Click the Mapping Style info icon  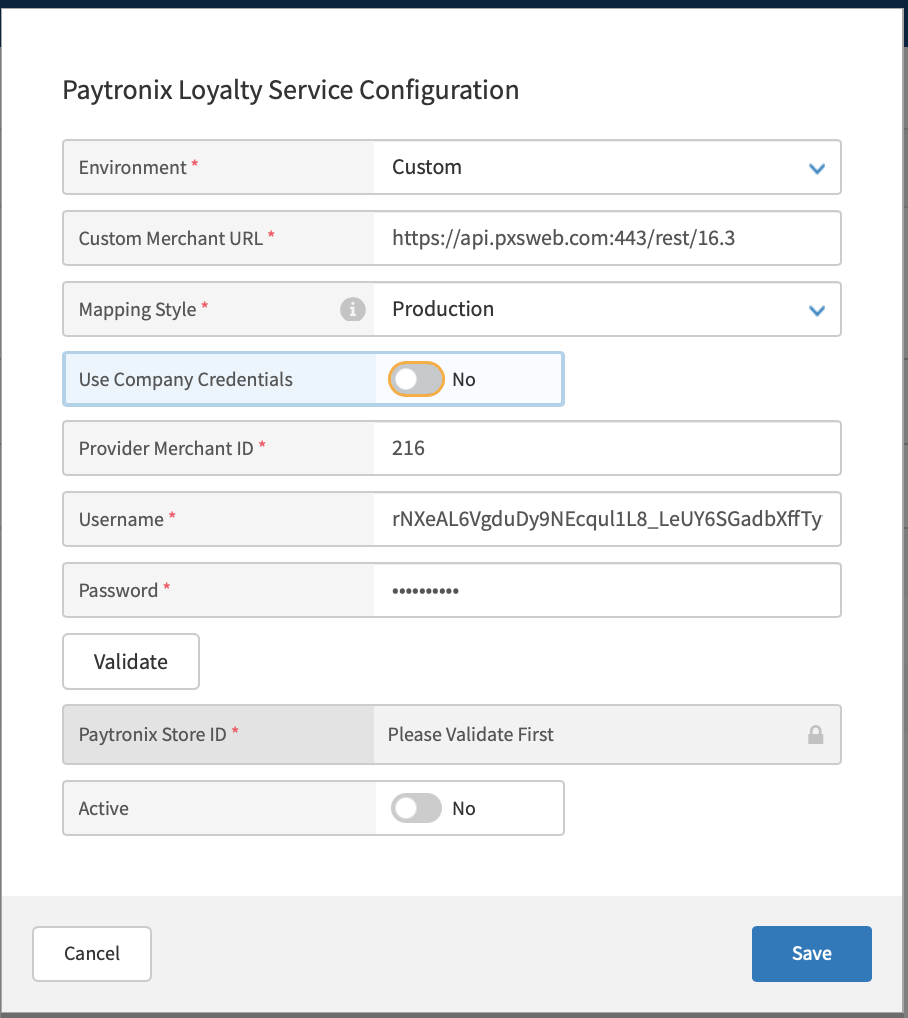(x=352, y=309)
